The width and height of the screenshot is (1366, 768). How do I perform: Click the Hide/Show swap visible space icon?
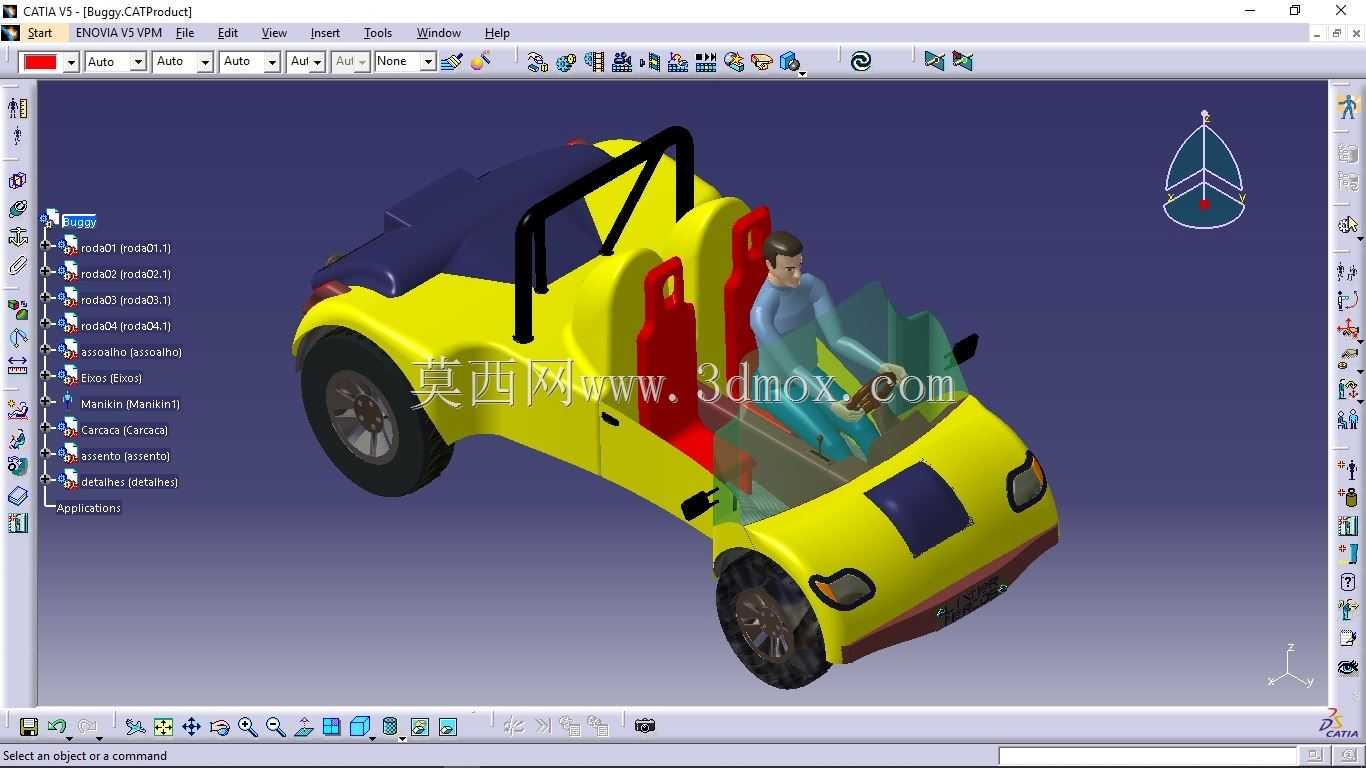pos(448,727)
